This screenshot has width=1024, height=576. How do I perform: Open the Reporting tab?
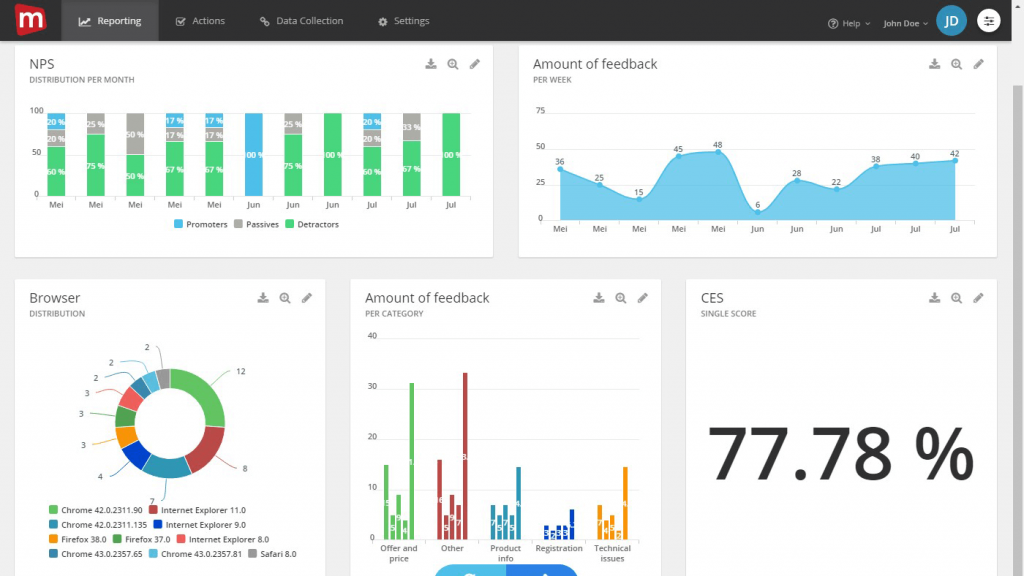[x=110, y=21]
